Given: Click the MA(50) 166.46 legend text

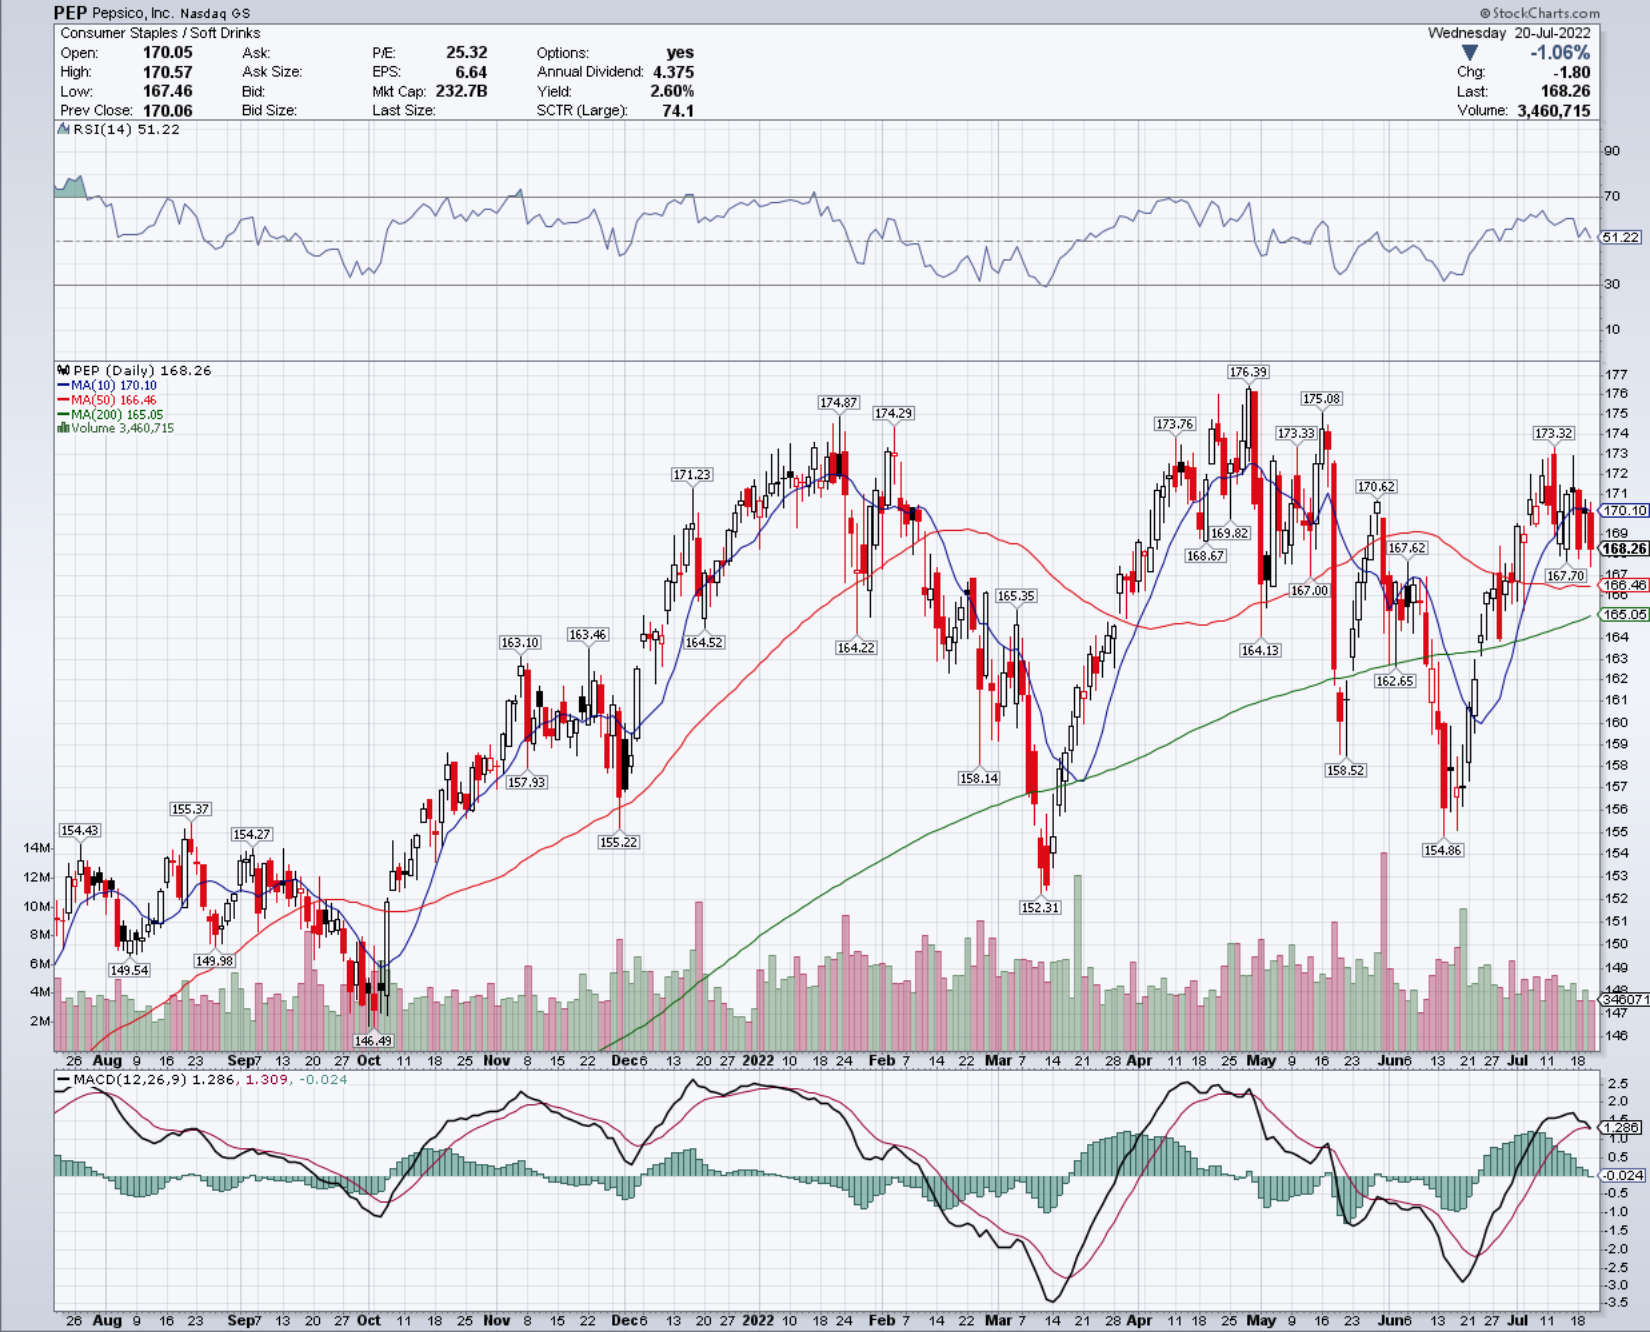Looking at the screenshot, I should point(113,400).
